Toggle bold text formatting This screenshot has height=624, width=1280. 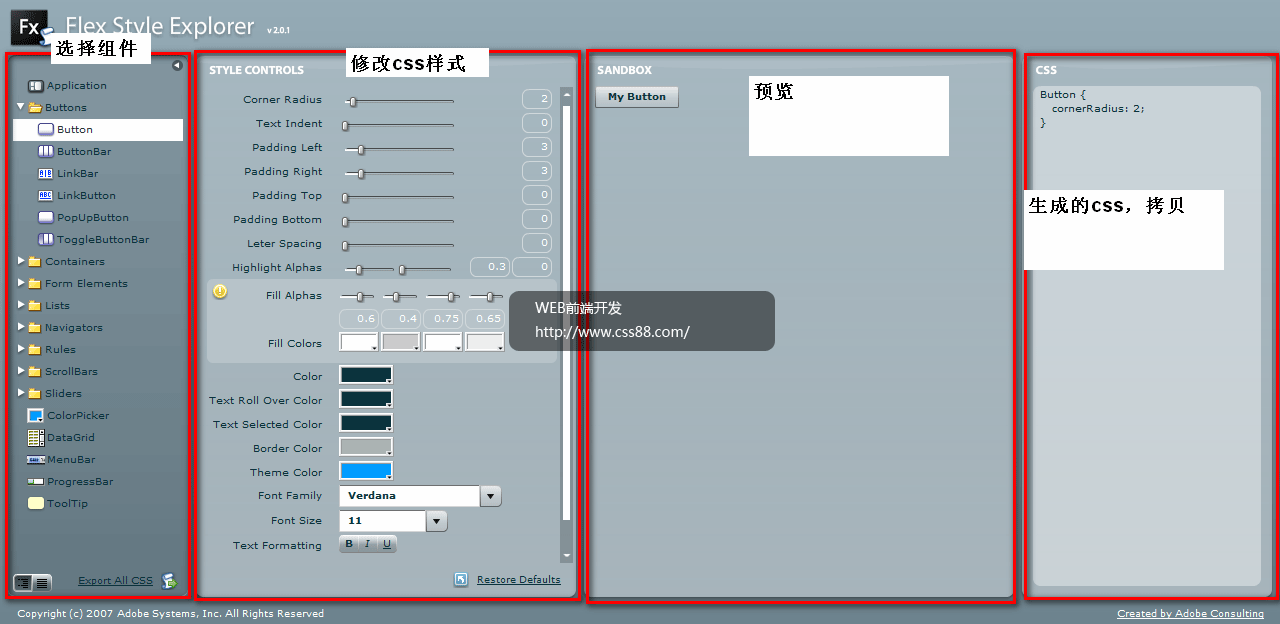coord(349,544)
